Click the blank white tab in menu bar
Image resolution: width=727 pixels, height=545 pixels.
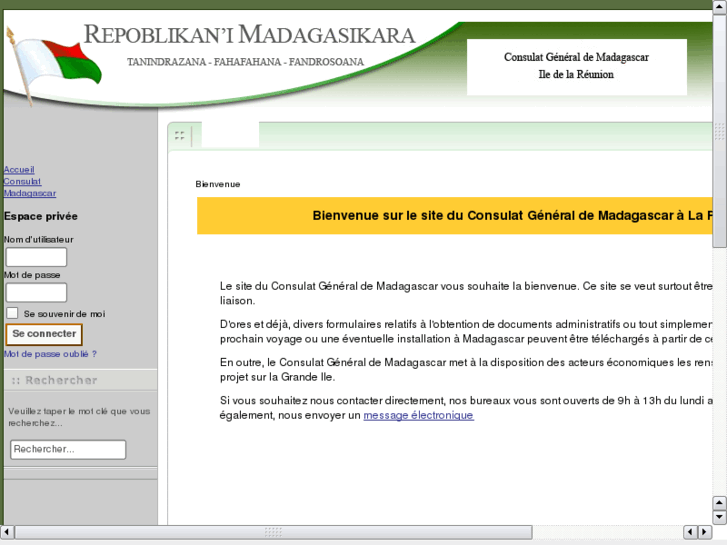pos(230,135)
